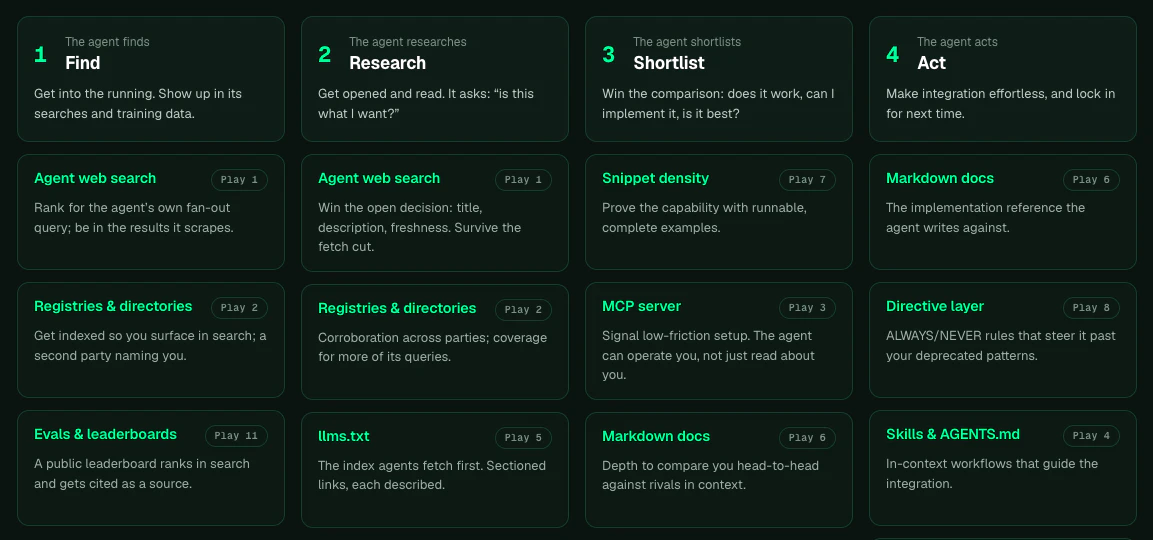The image size is (1153, 540).
Task: Click the Play 3 badge
Action: click(x=807, y=308)
